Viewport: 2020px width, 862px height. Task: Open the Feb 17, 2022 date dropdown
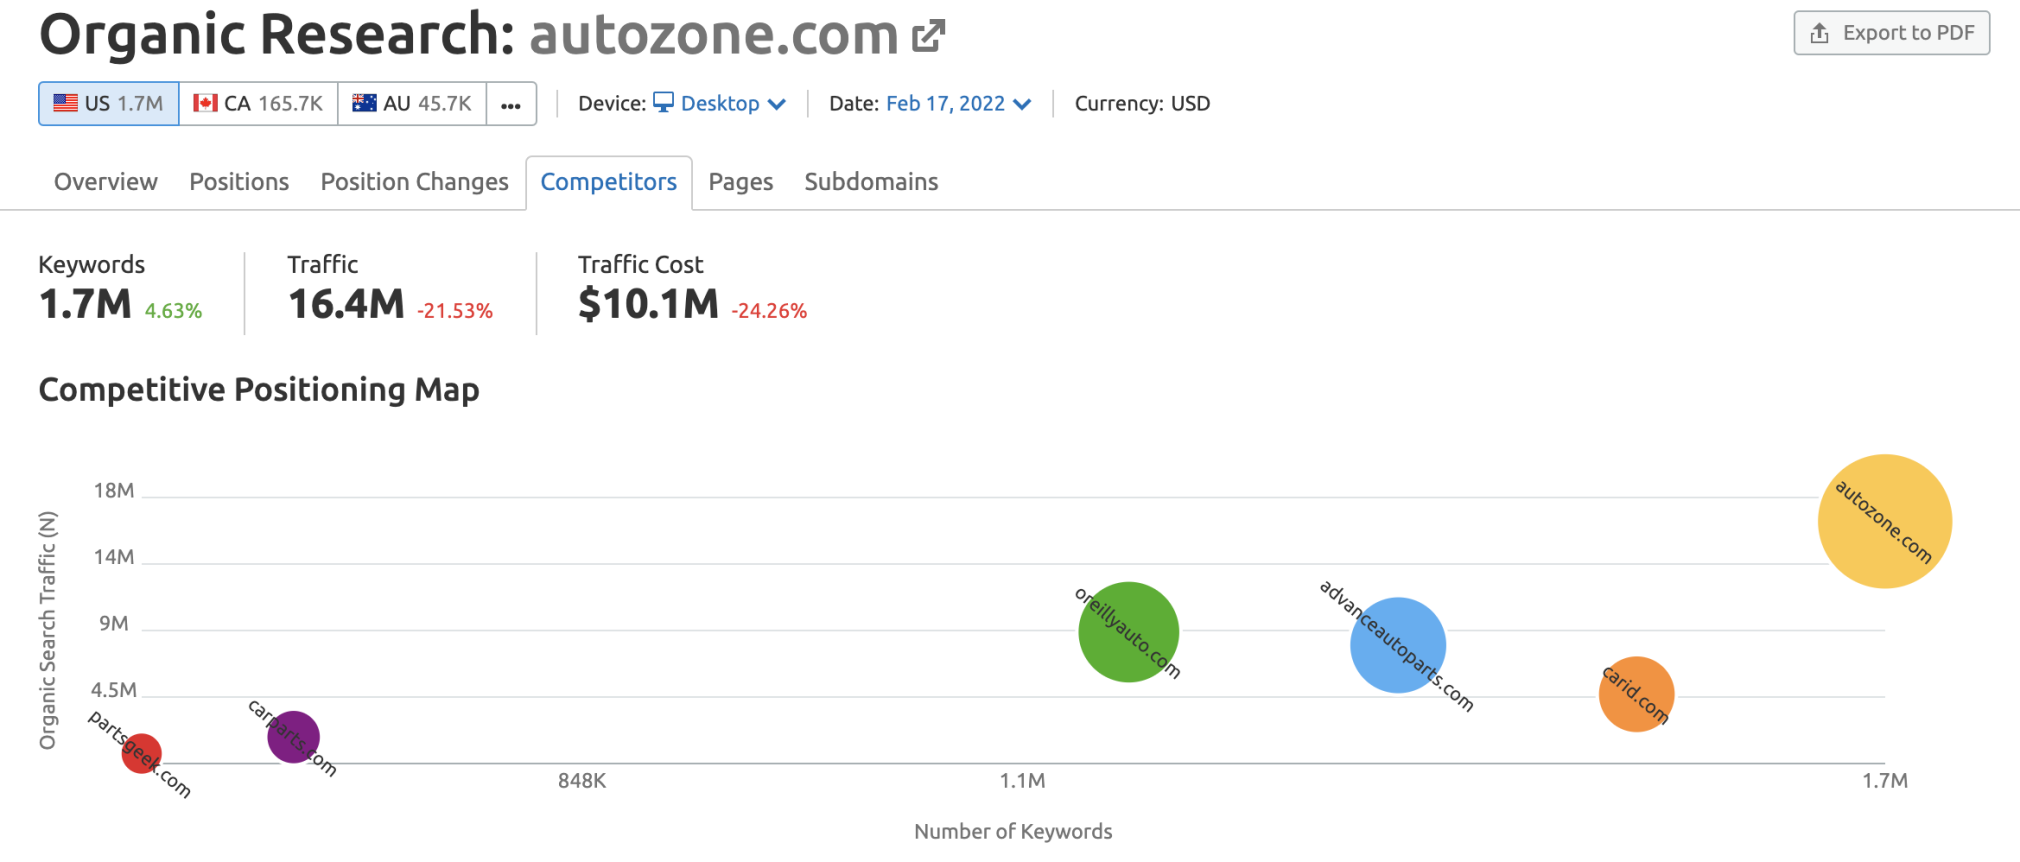click(x=958, y=104)
